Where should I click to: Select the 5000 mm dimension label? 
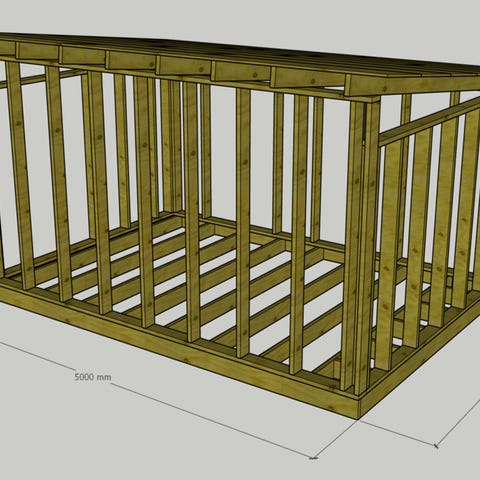pos(93,377)
